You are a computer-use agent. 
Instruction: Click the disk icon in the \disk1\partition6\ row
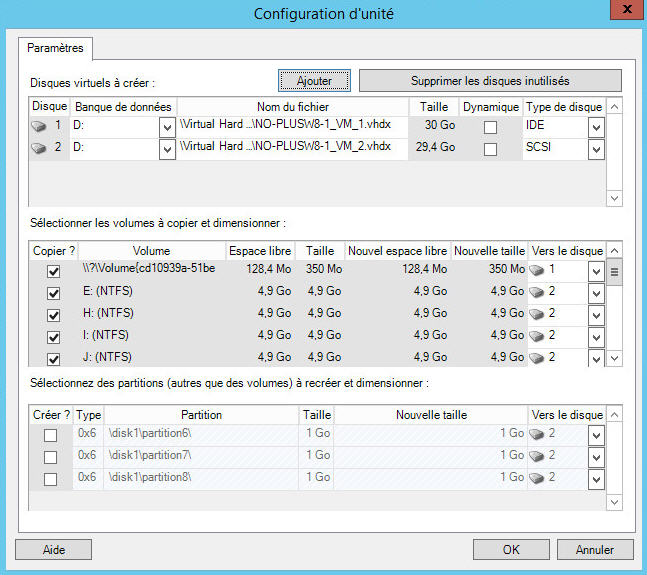pos(538,434)
